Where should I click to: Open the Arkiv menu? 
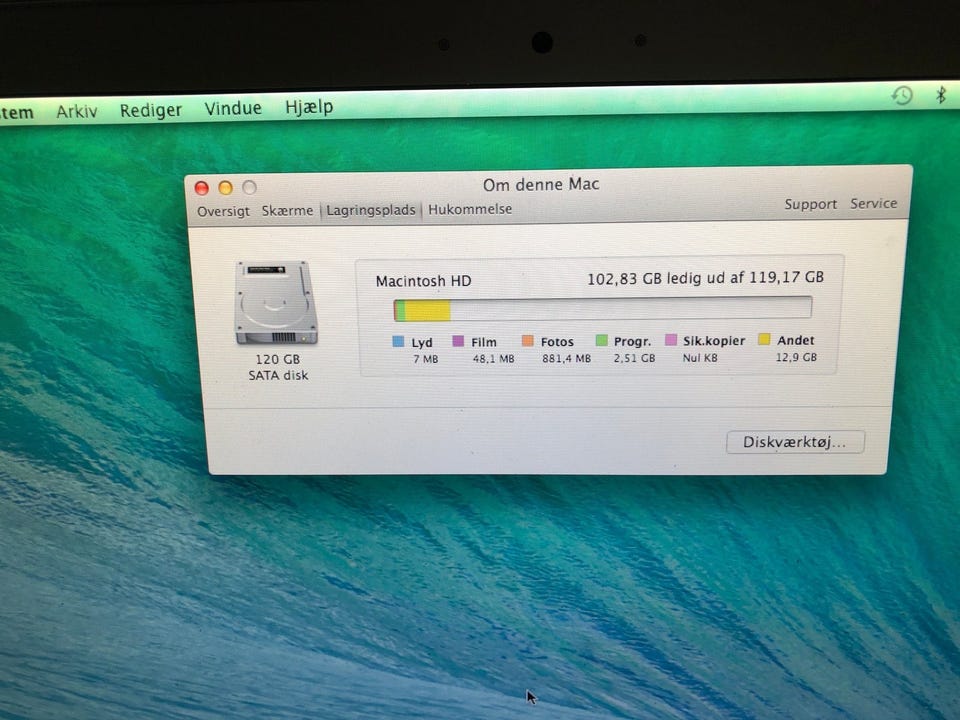(77, 111)
